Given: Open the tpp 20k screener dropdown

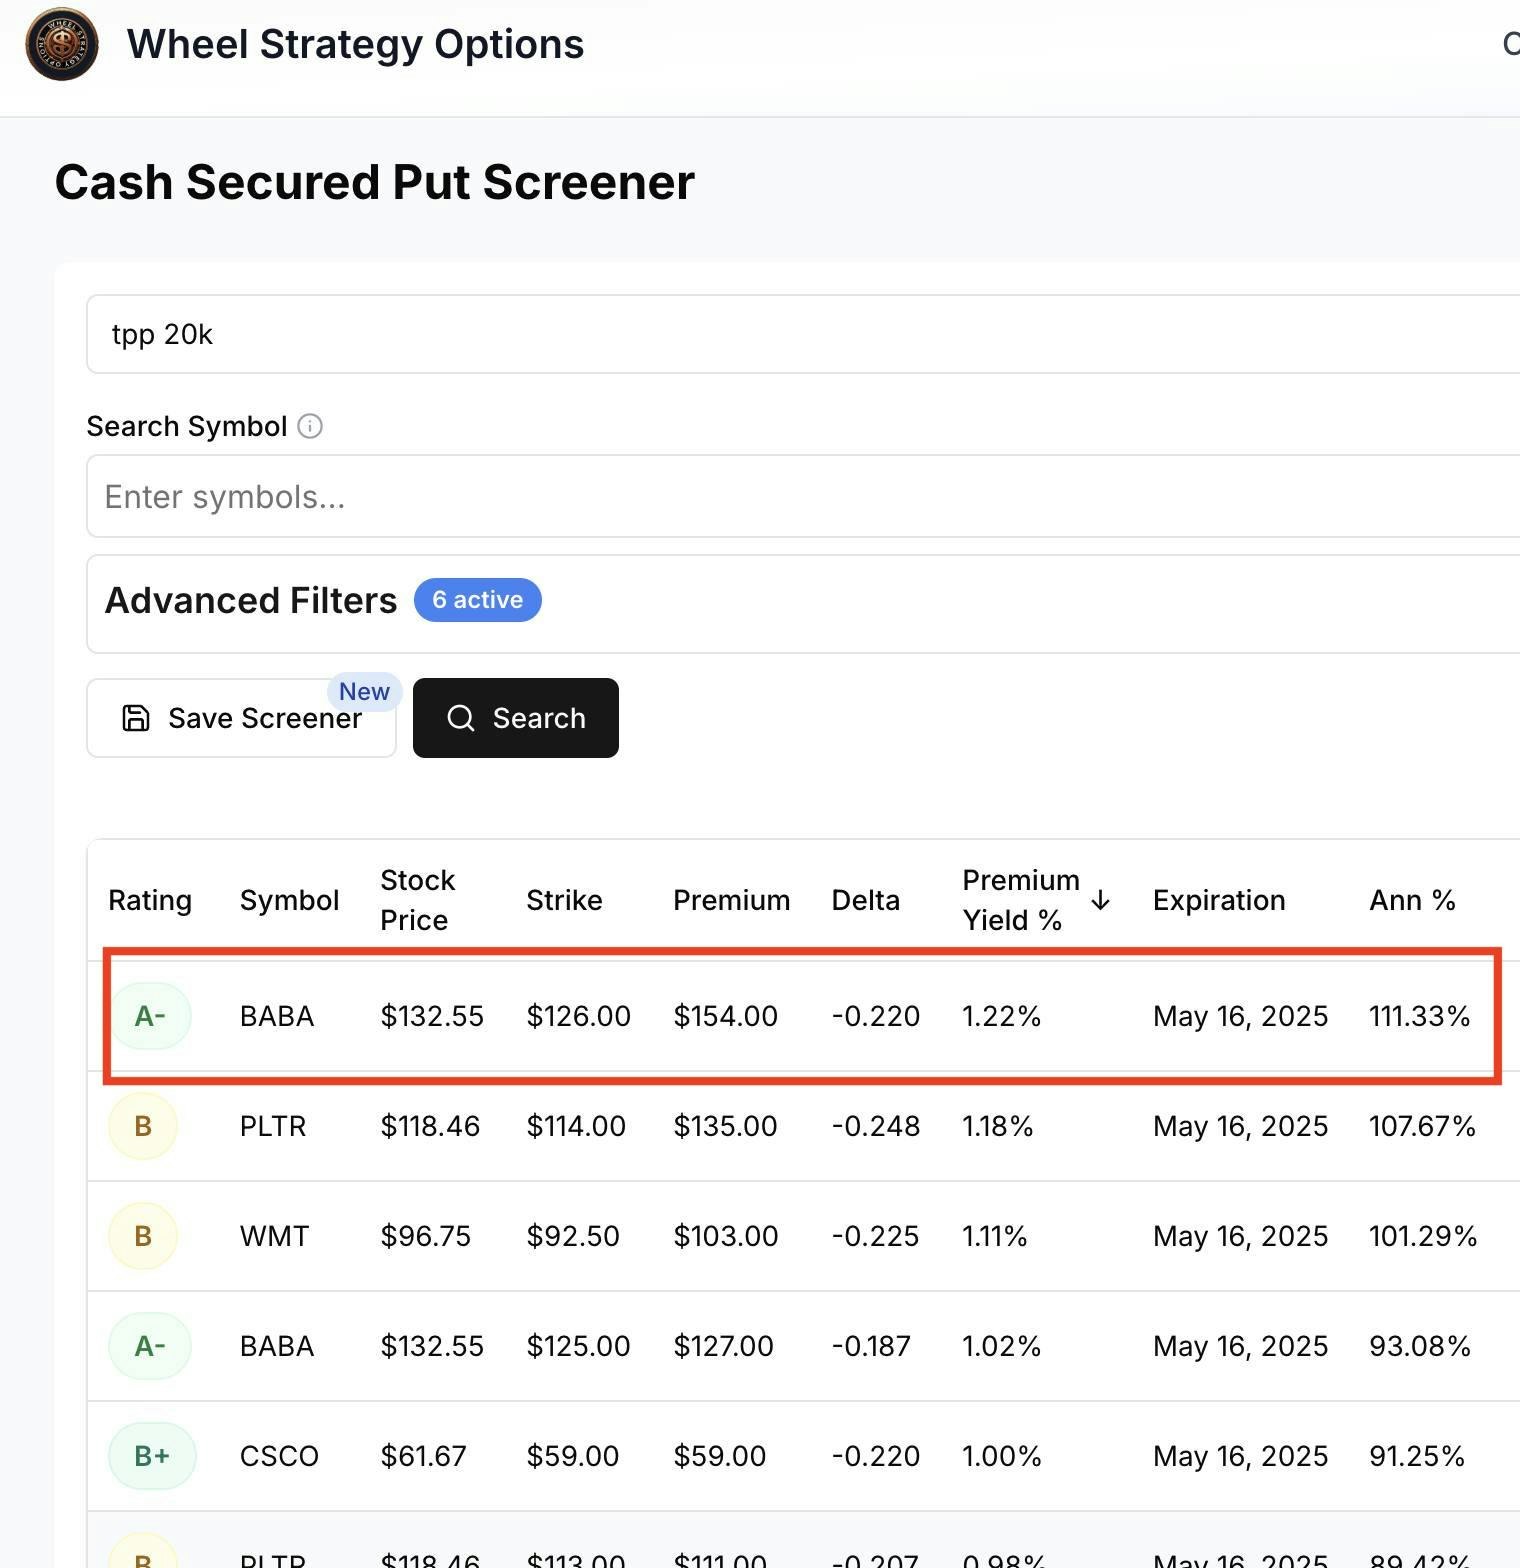Looking at the screenshot, I should coord(800,334).
